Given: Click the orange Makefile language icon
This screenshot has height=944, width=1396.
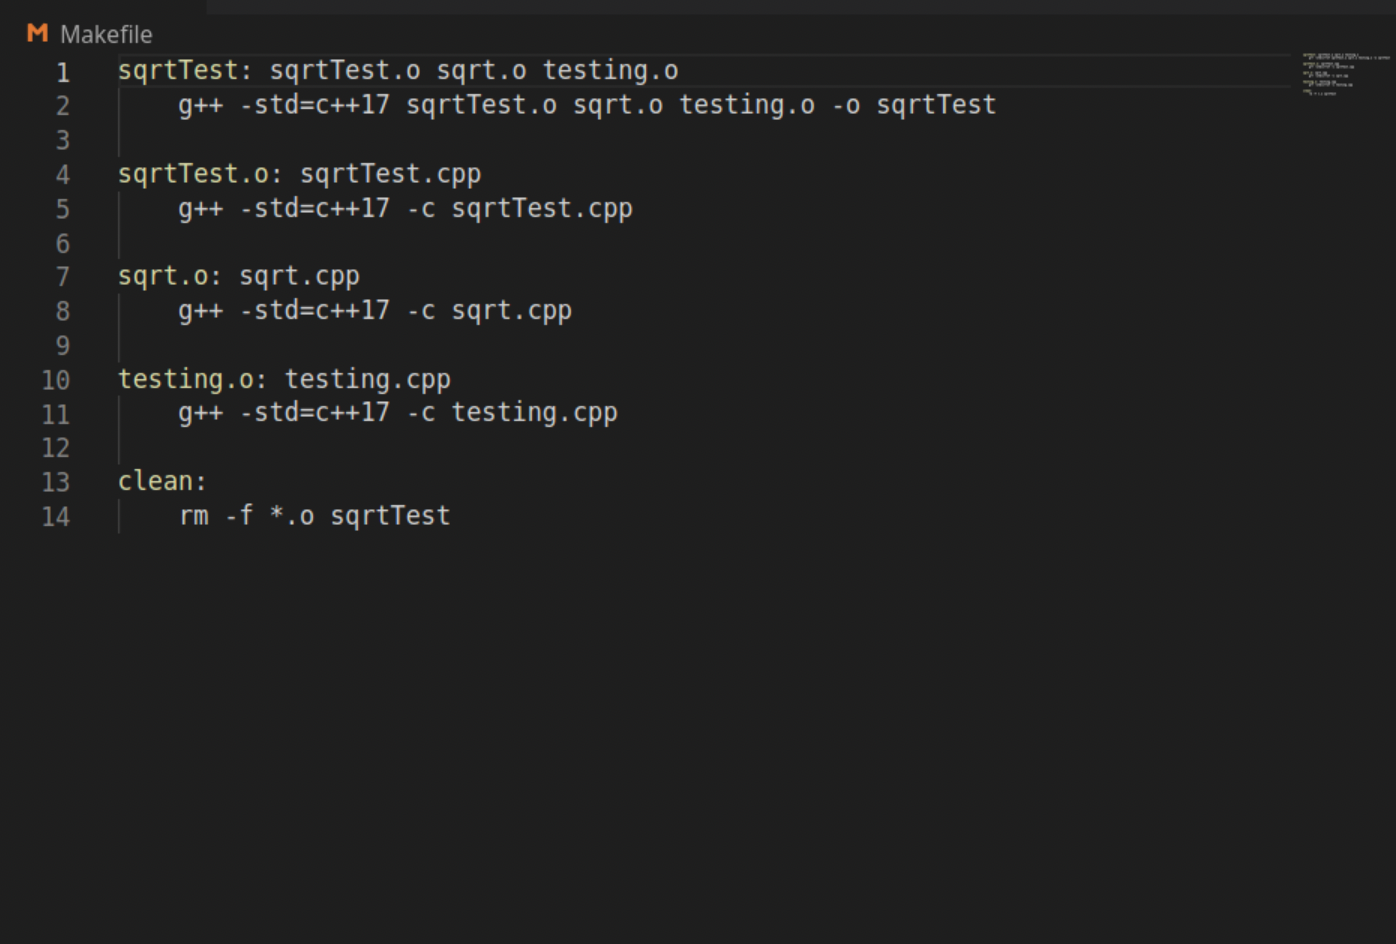Looking at the screenshot, I should 37,33.
